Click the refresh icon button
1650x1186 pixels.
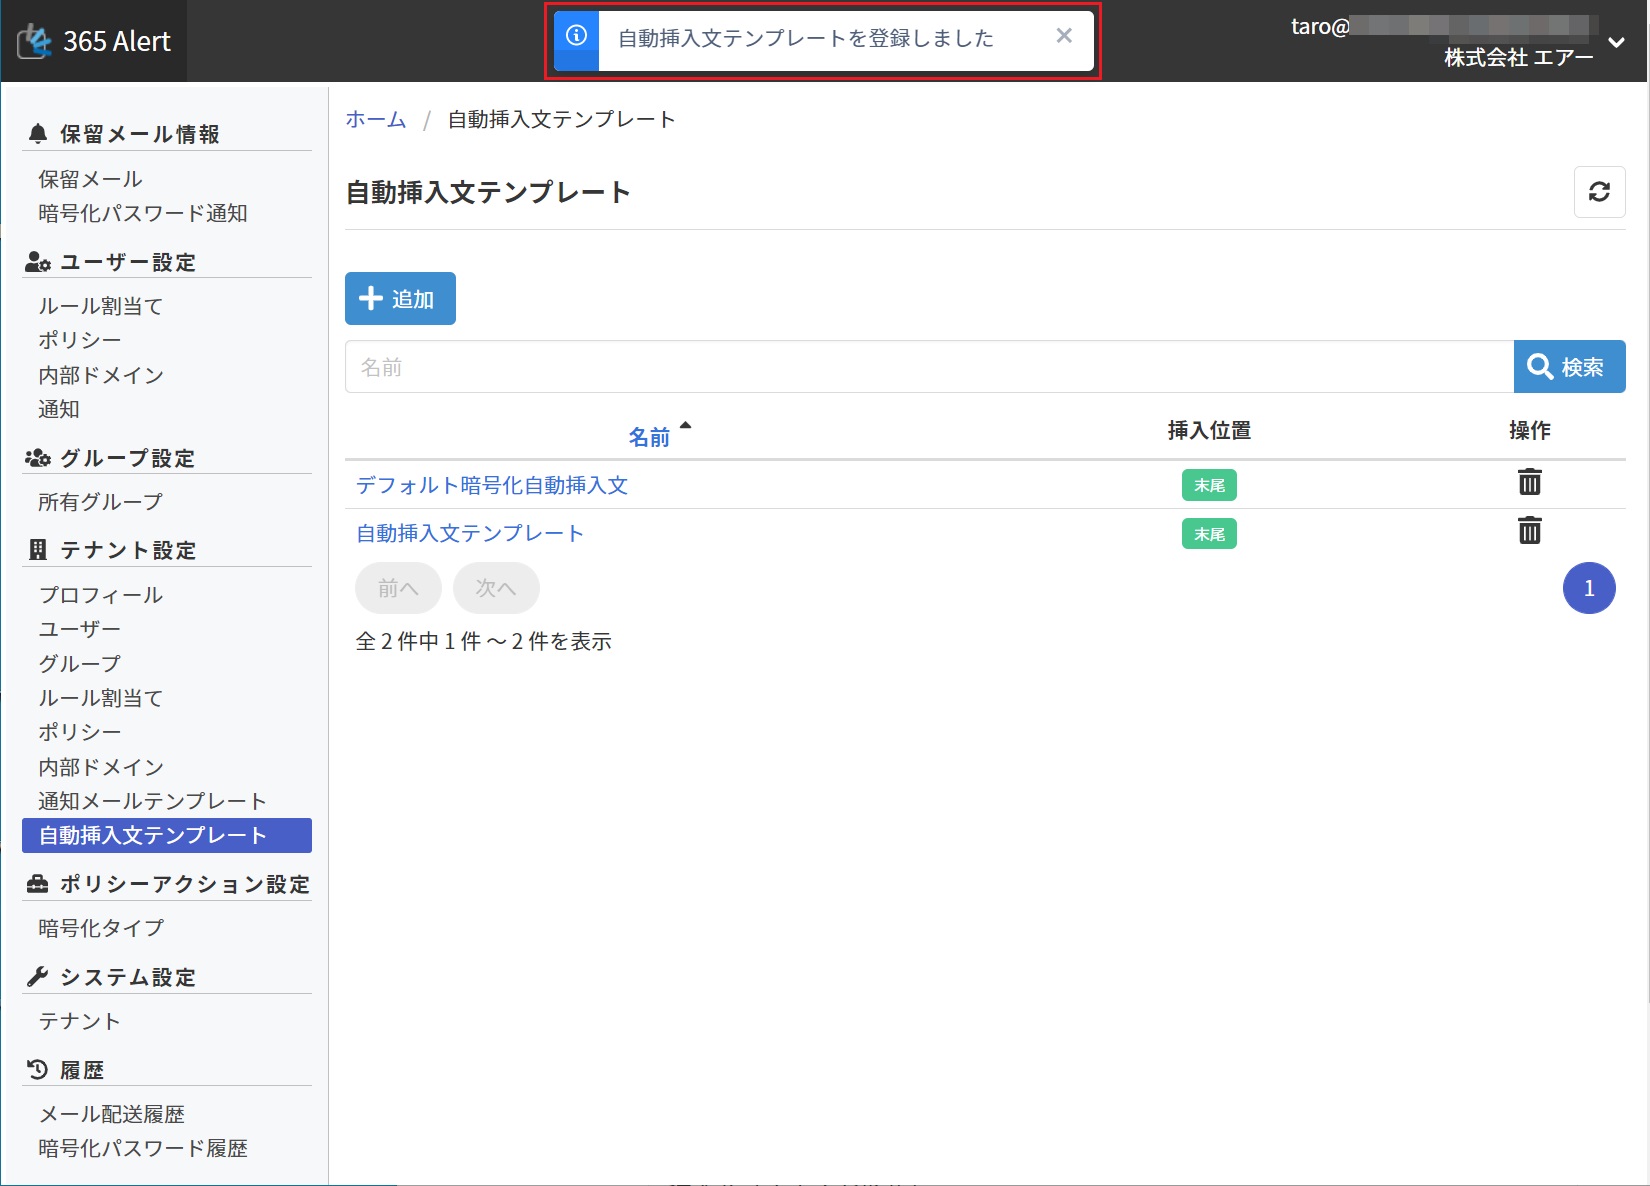(x=1599, y=192)
